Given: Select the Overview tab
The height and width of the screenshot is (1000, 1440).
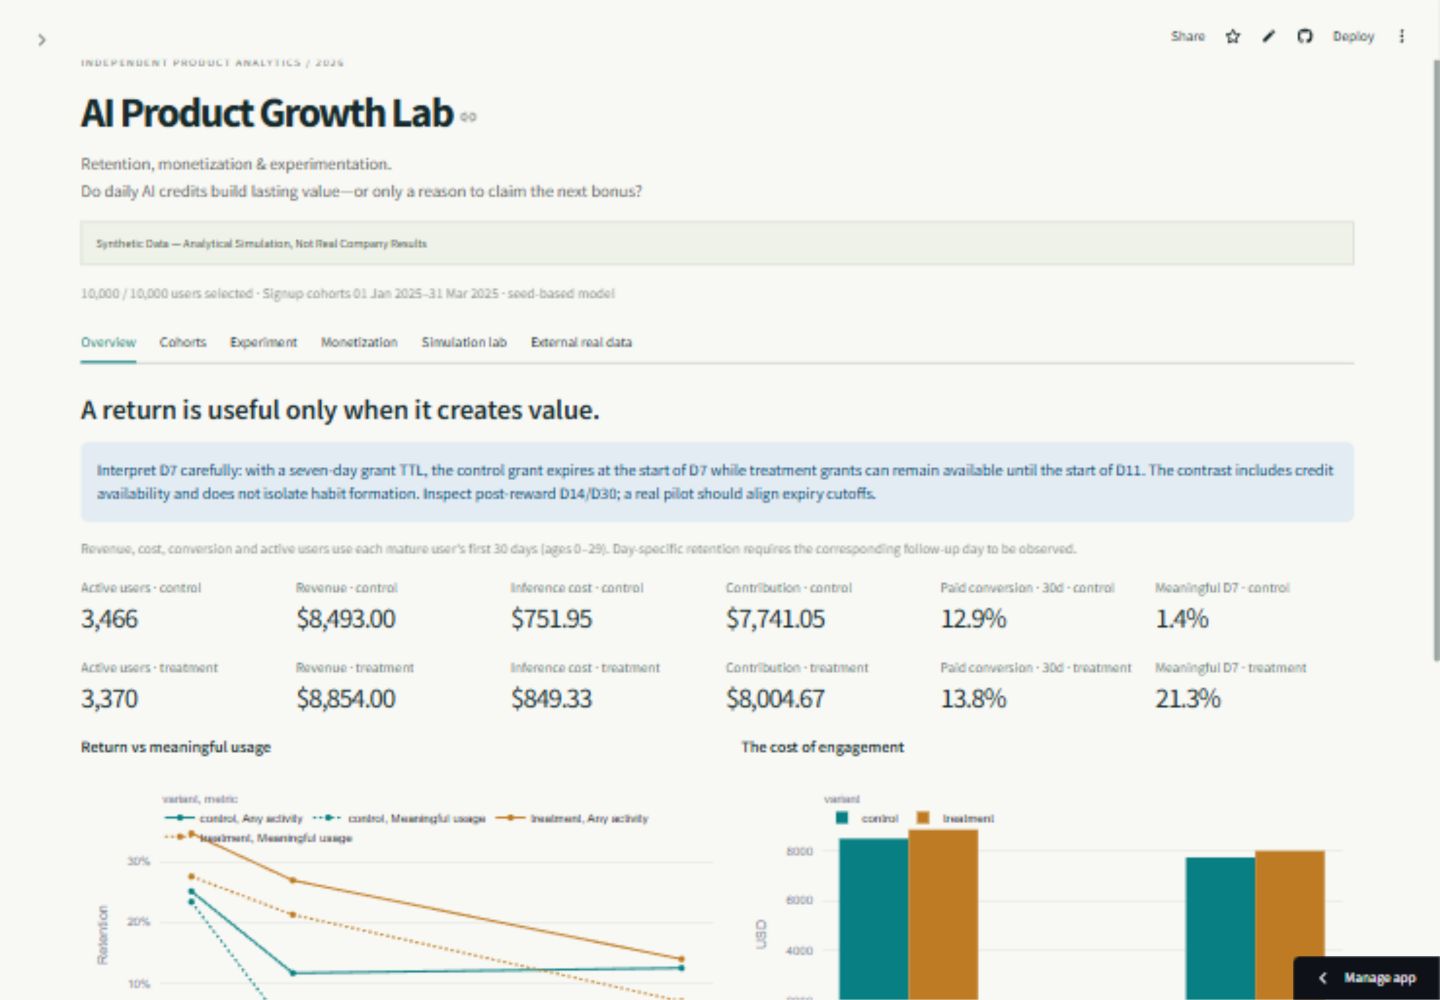Looking at the screenshot, I should click(108, 342).
